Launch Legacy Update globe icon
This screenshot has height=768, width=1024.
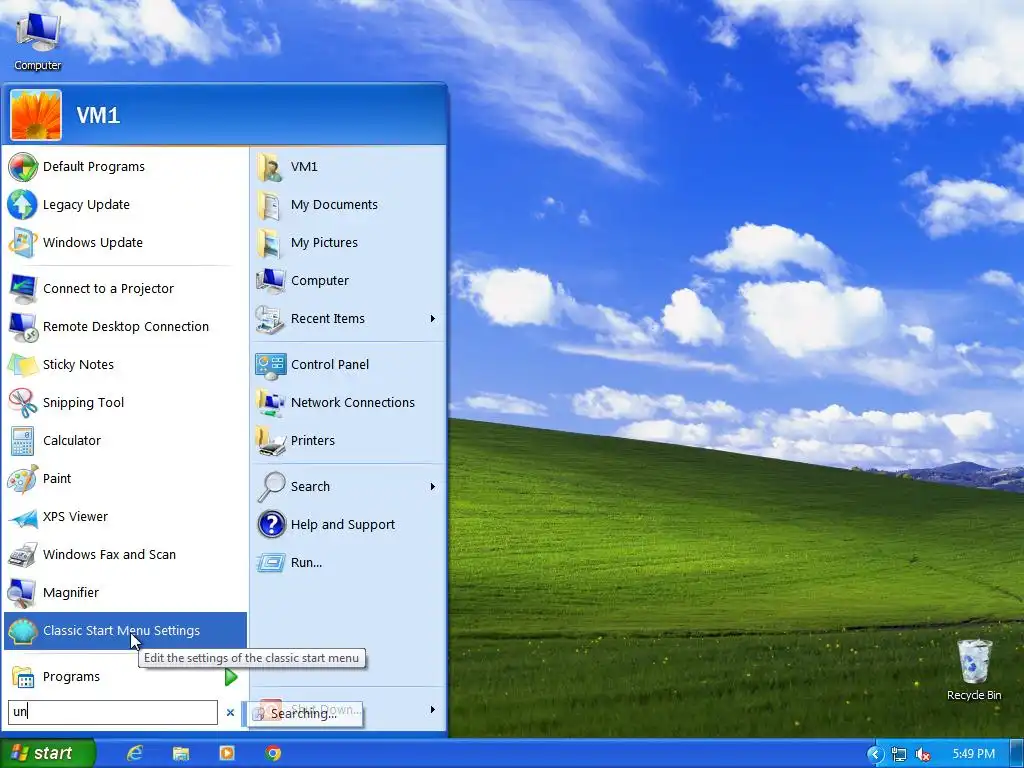tap(23, 204)
